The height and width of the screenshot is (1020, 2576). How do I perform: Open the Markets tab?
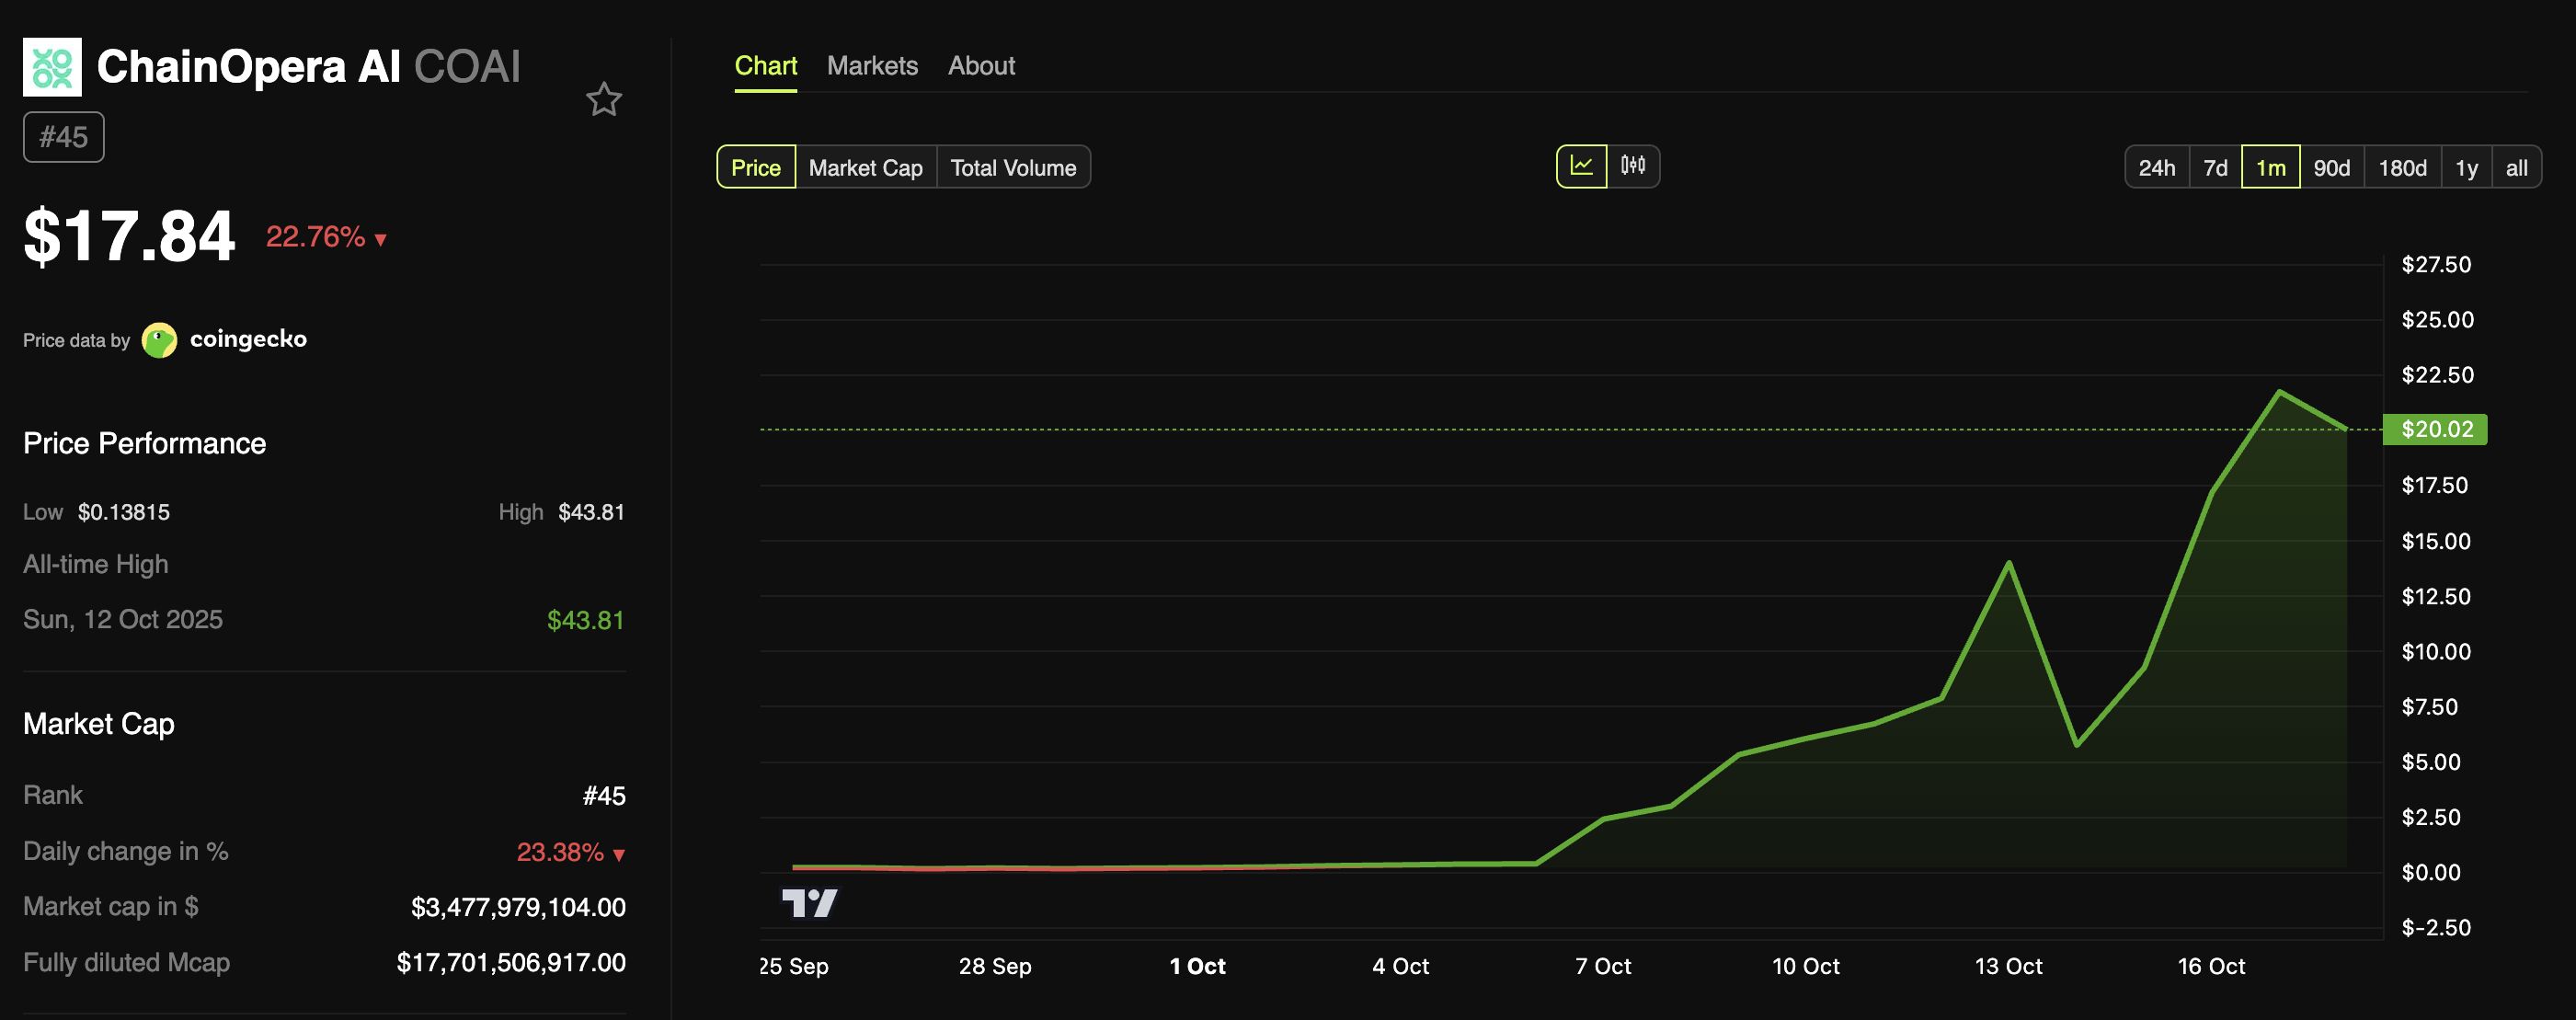pos(872,66)
